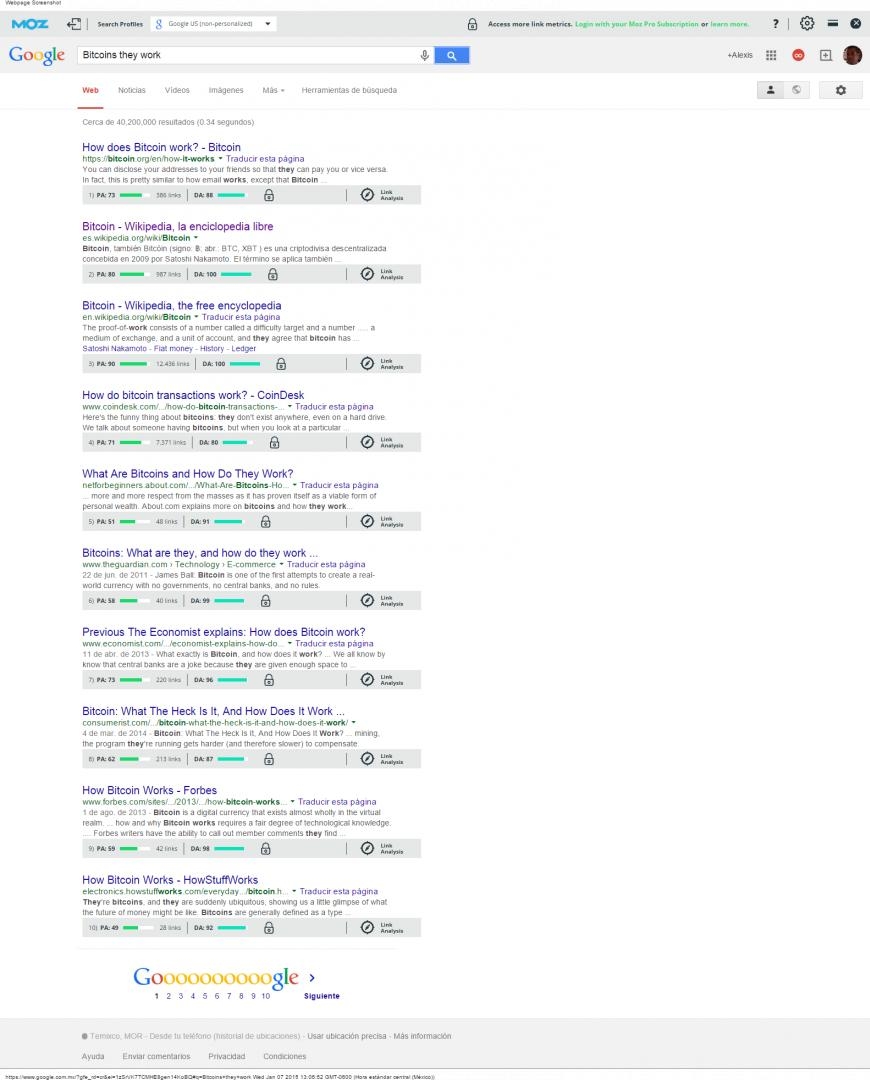Switch to the Videos tab
The height and width of the screenshot is (1080, 870).
click(x=177, y=90)
